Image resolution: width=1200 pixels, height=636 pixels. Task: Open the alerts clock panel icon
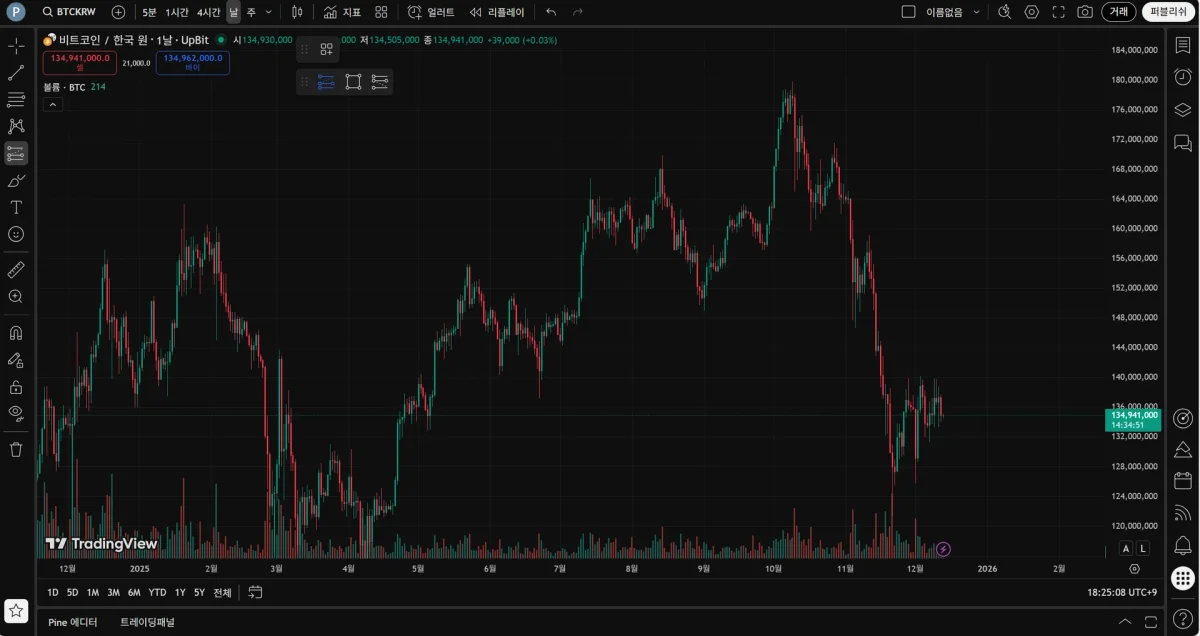pyautogui.click(x=1182, y=77)
